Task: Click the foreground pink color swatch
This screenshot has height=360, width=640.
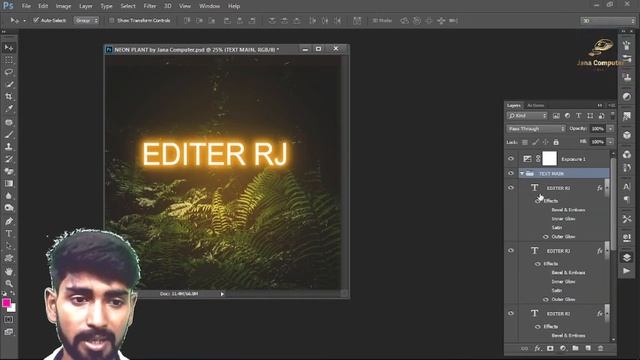Action: 6,302
